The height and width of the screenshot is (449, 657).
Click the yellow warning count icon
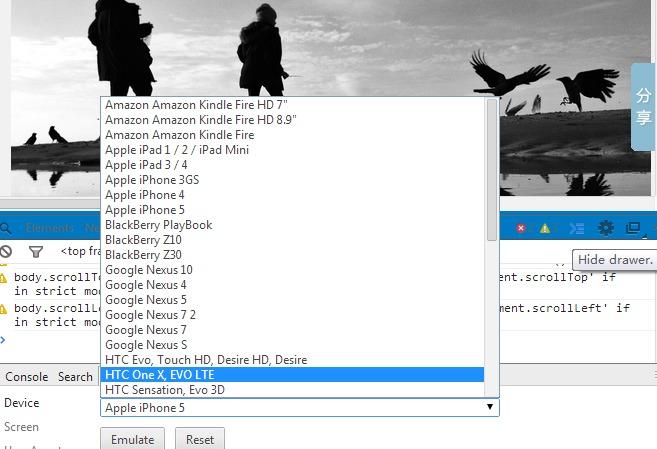[545, 228]
